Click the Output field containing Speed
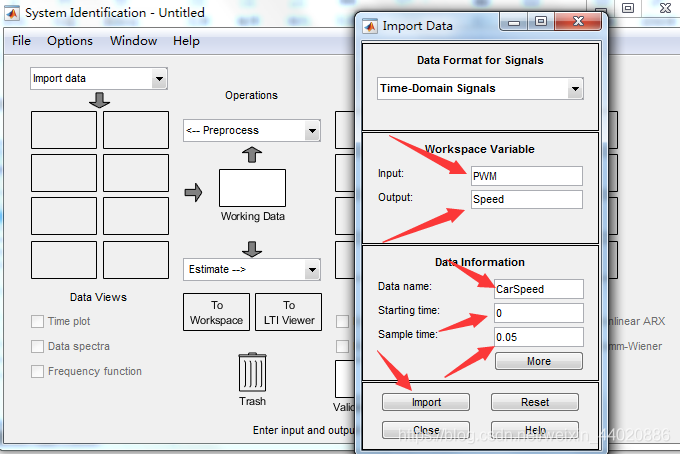Viewport: 680px width, 454px height. [527, 199]
